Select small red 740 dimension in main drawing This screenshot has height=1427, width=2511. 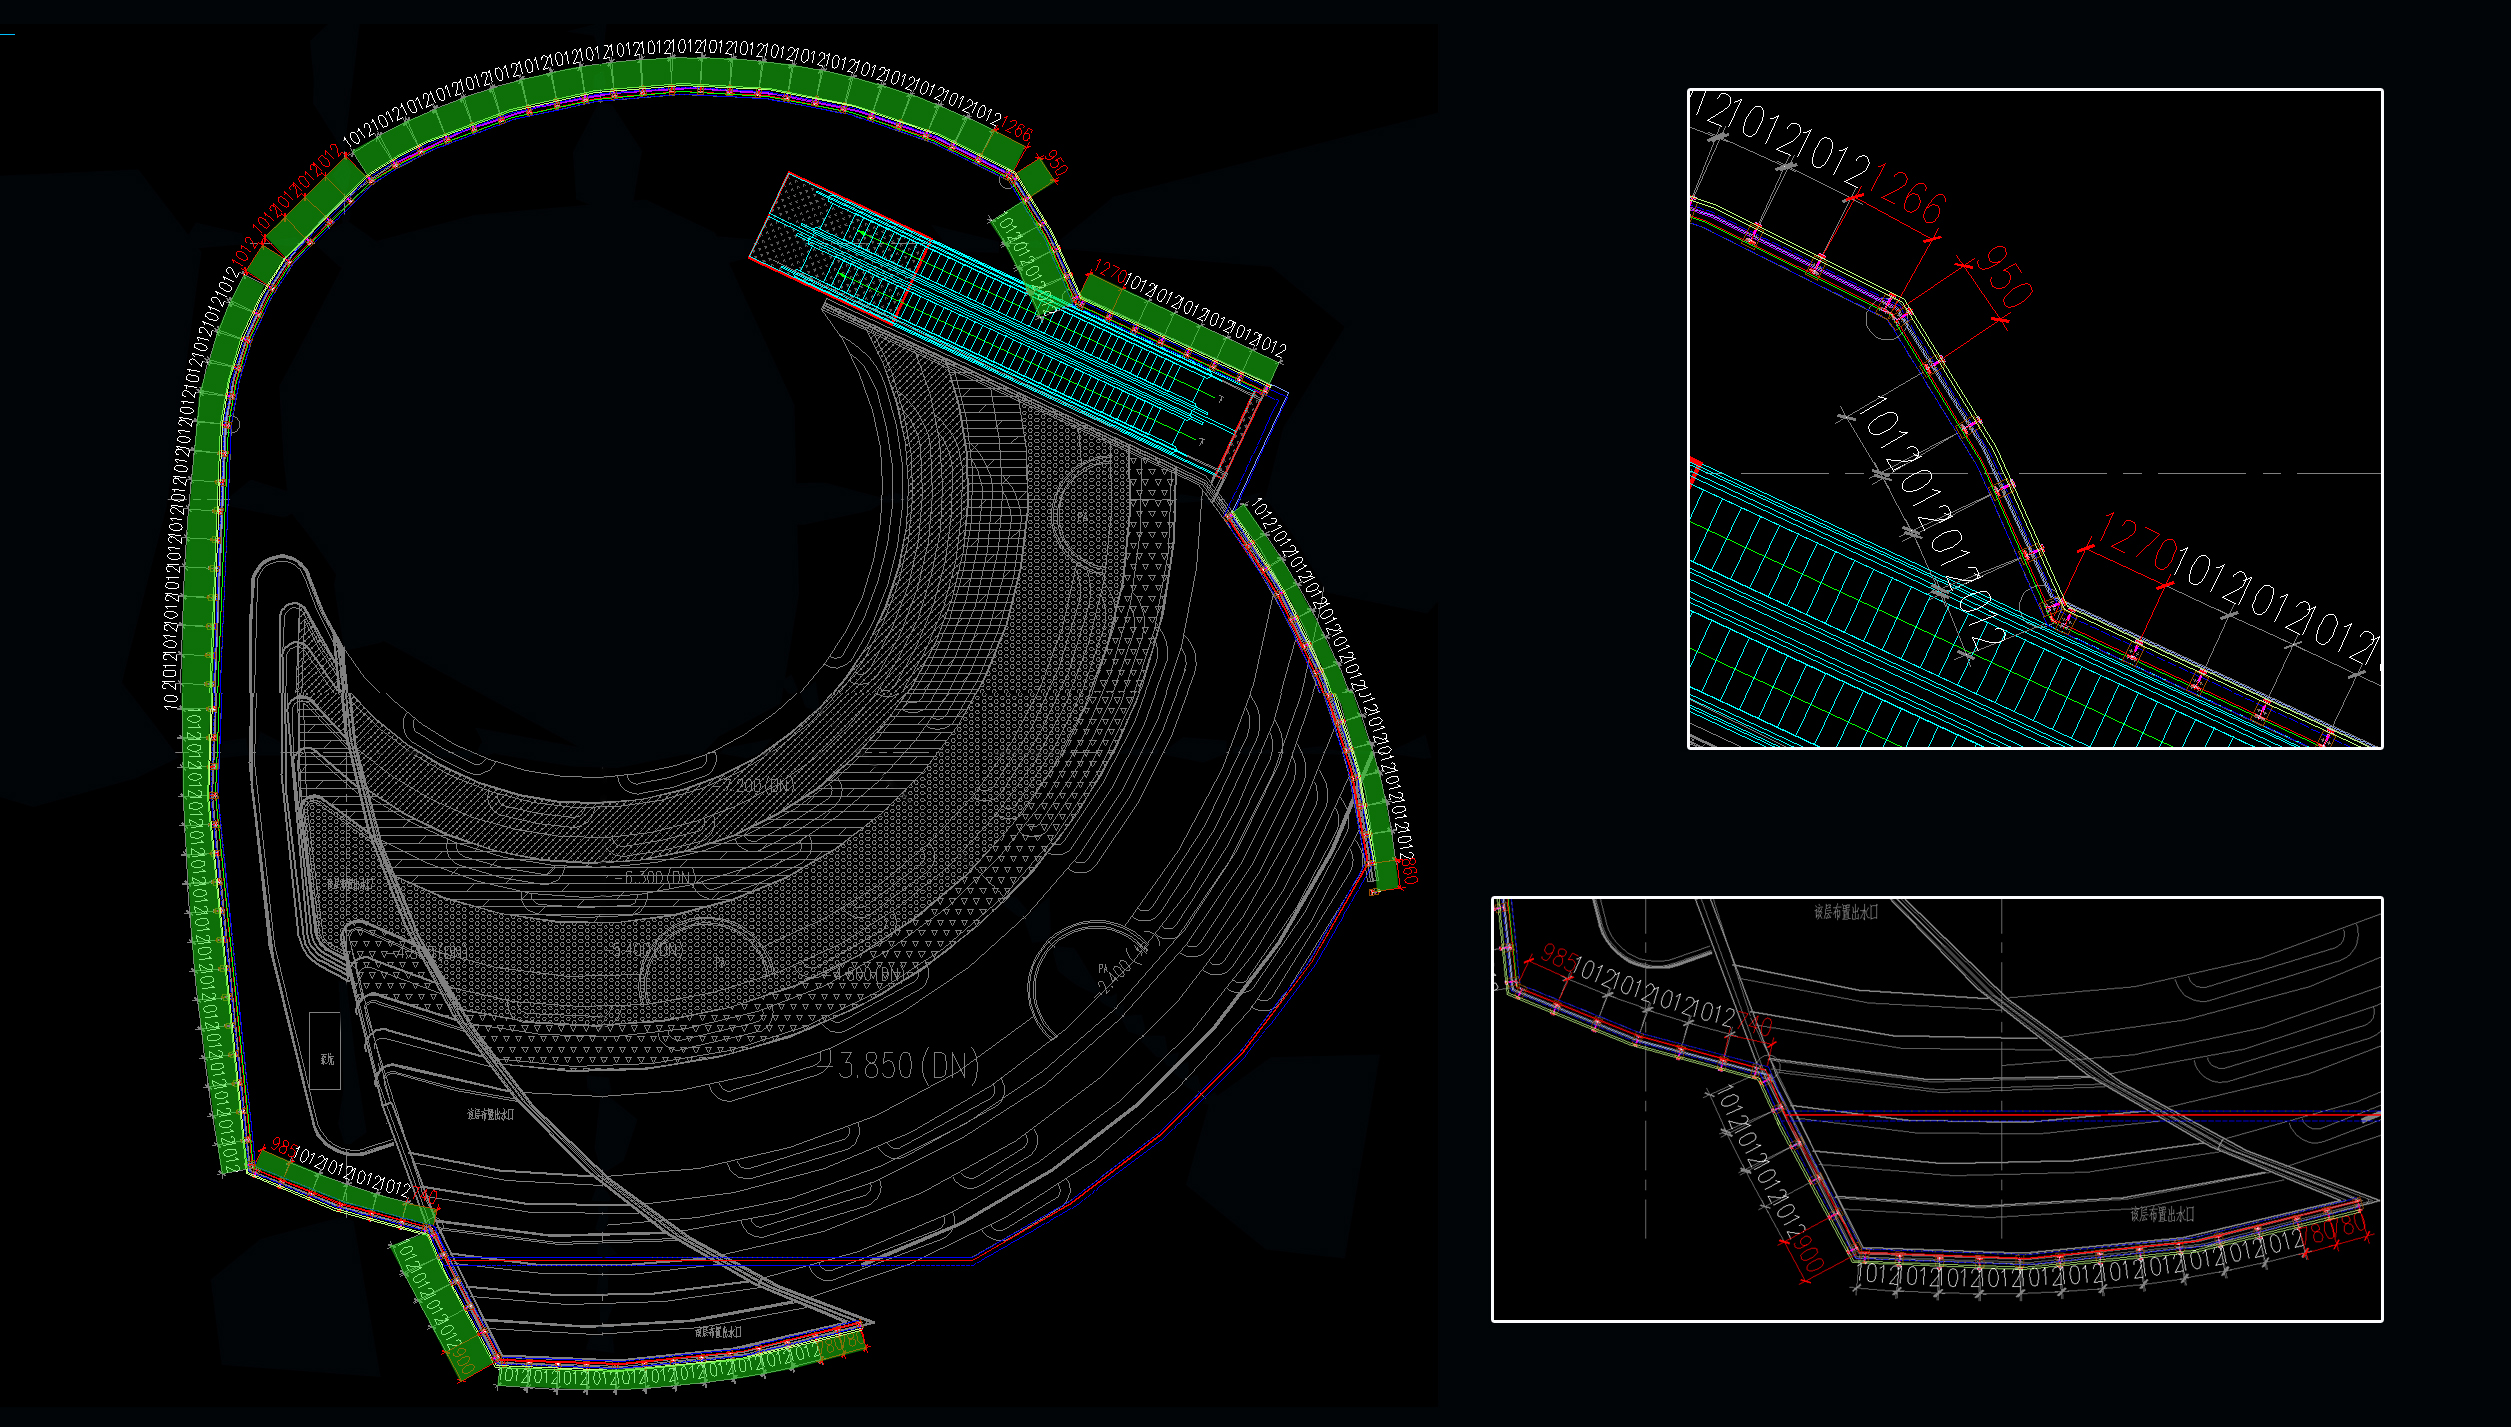[x=425, y=1195]
